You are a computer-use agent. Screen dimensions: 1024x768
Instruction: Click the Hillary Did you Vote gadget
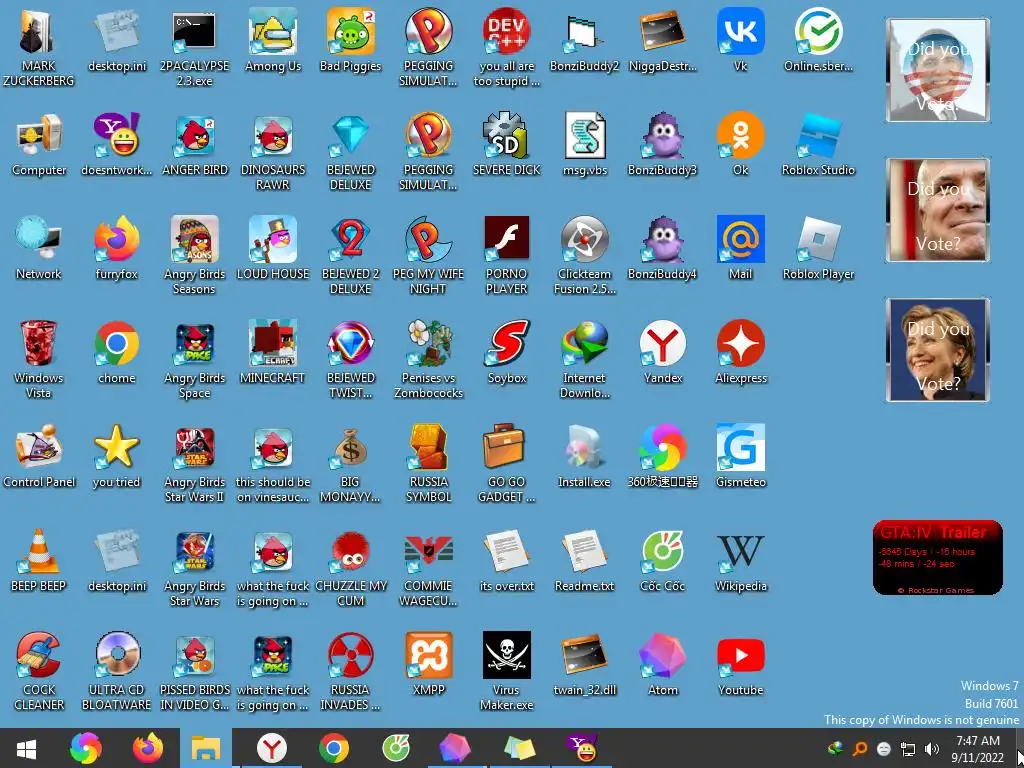coord(938,349)
